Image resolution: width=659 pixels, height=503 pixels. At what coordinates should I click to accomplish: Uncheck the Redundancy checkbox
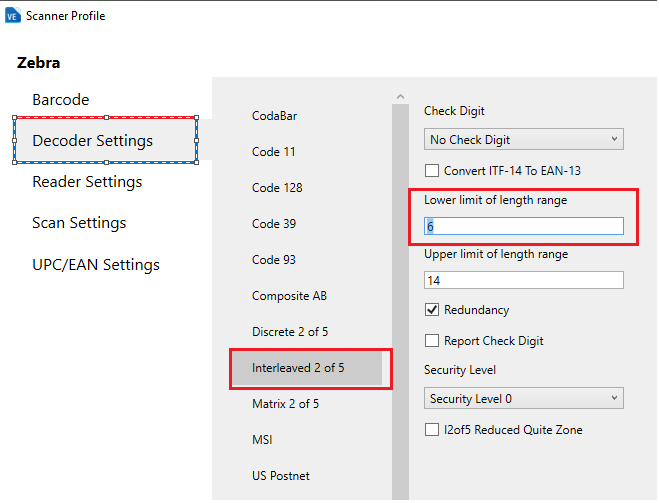point(433,310)
